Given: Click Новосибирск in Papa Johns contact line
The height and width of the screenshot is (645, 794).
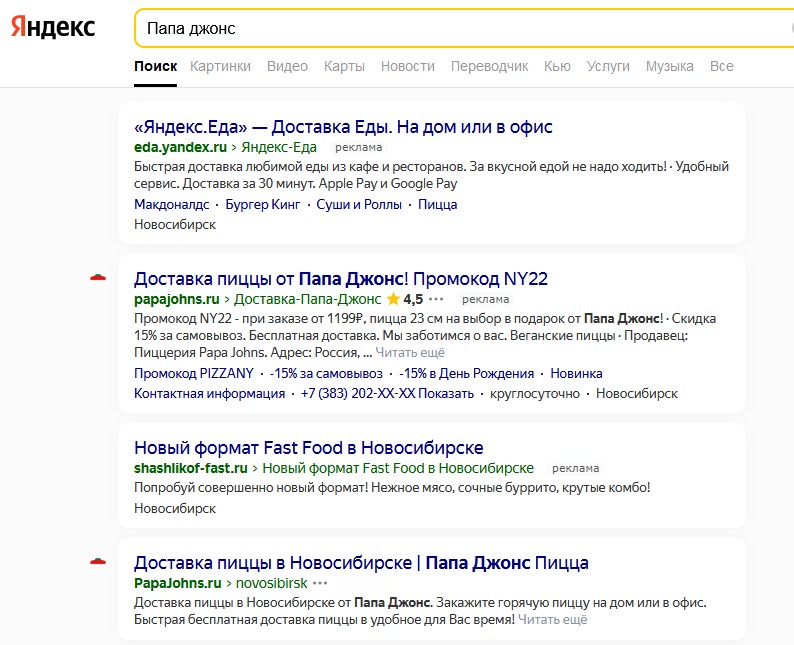Looking at the screenshot, I should click(x=637, y=394).
